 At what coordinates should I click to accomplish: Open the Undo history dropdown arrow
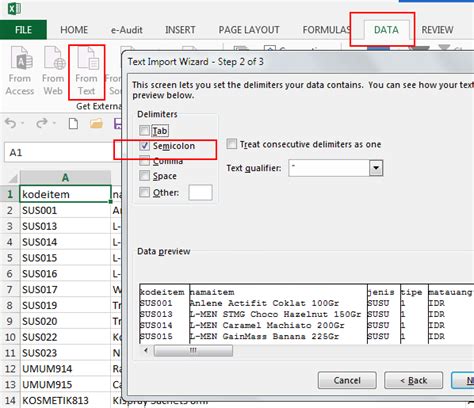coord(23,123)
